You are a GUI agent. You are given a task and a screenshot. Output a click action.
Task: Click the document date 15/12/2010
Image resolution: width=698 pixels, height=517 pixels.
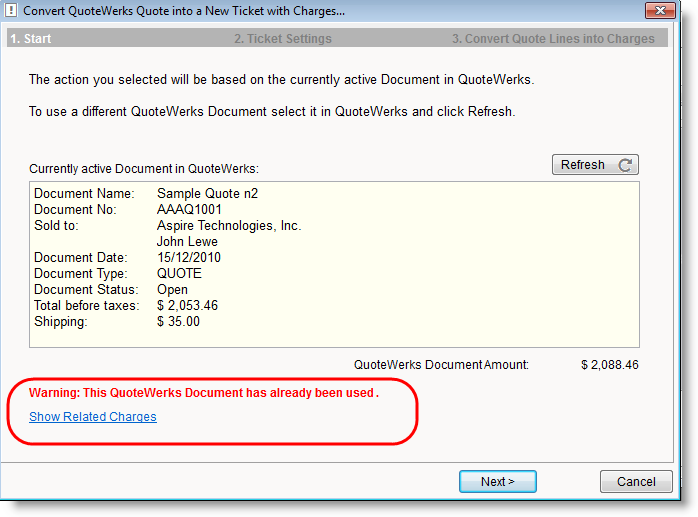coord(189,258)
